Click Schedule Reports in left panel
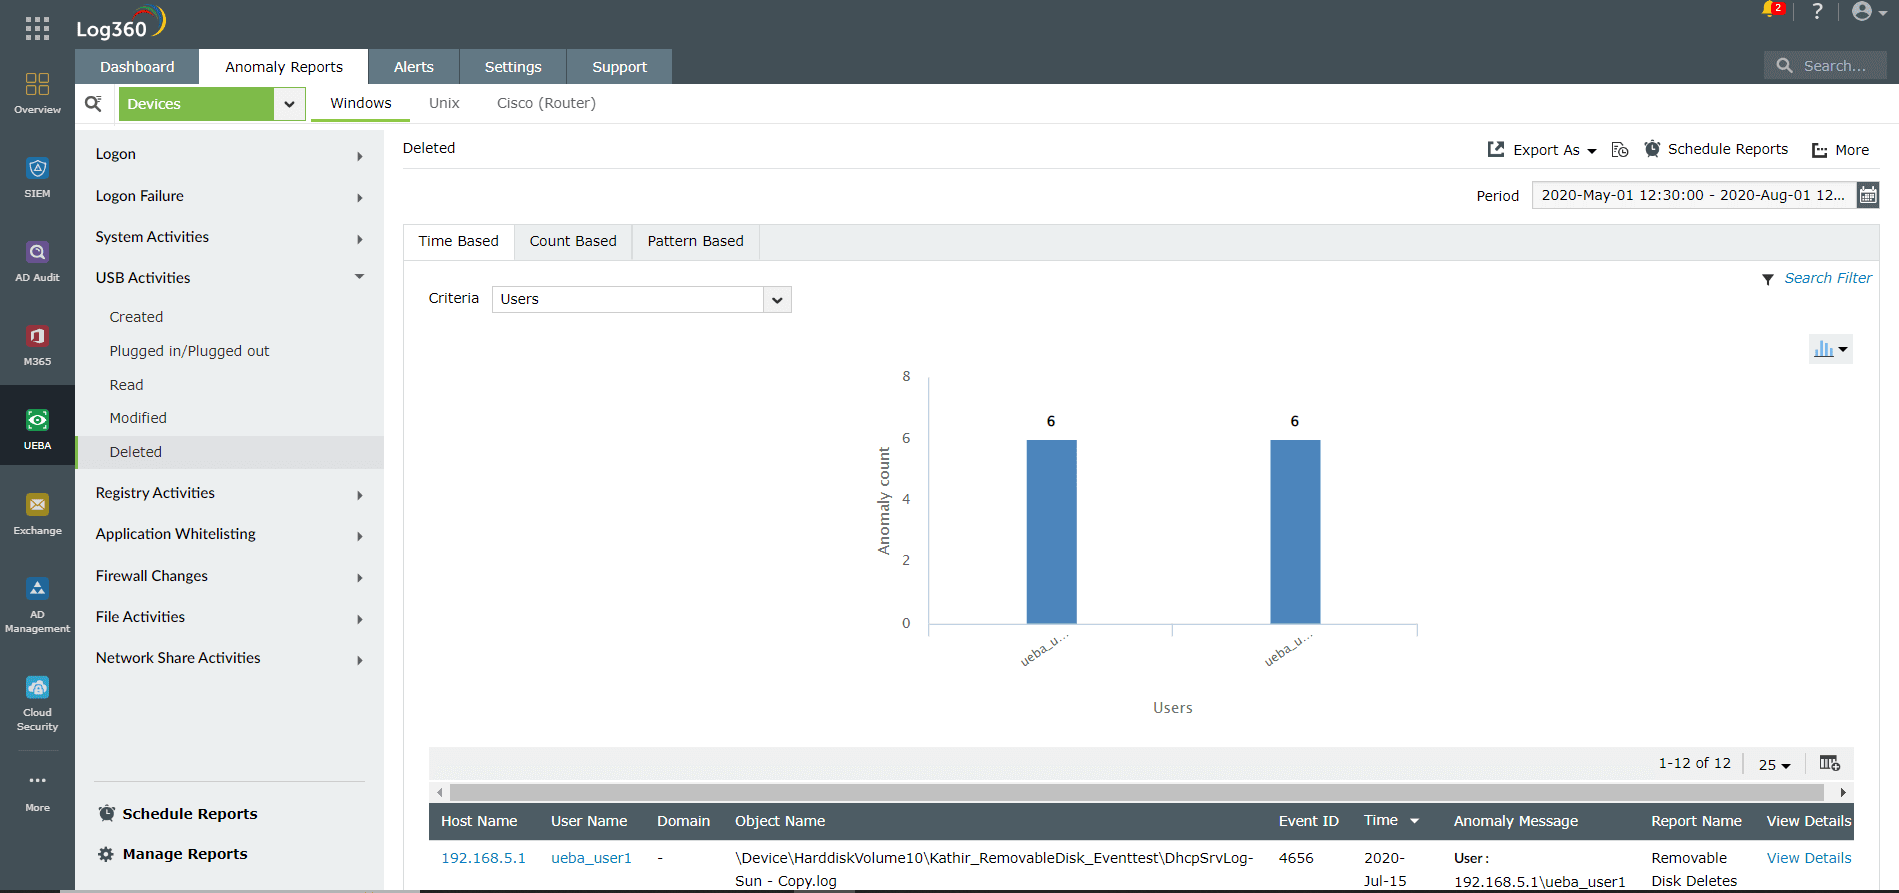This screenshot has width=1899, height=893. pos(178,814)
